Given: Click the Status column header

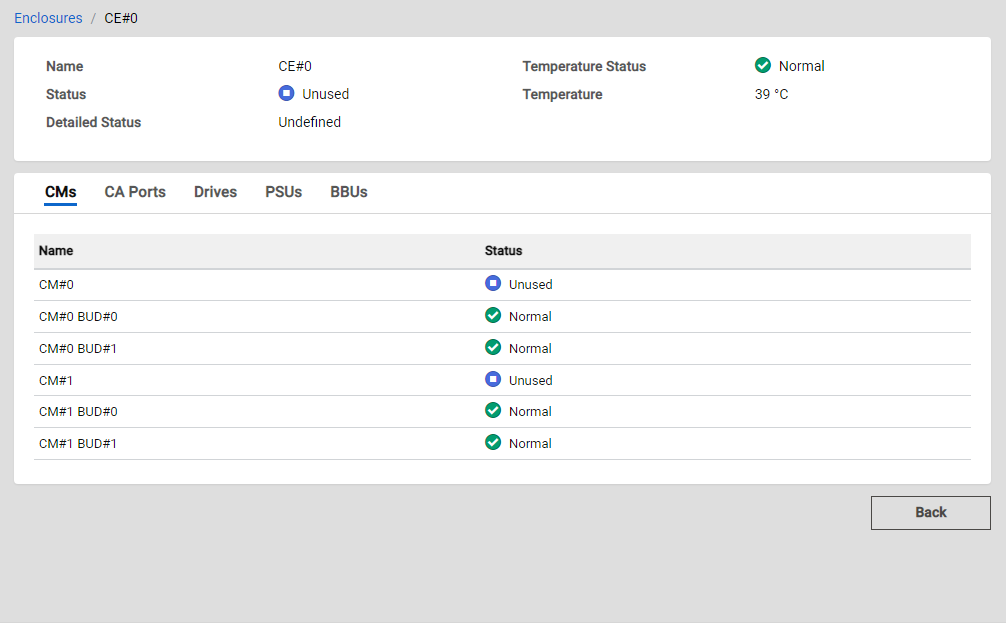Looking at the screenshot, I should 503,251.
